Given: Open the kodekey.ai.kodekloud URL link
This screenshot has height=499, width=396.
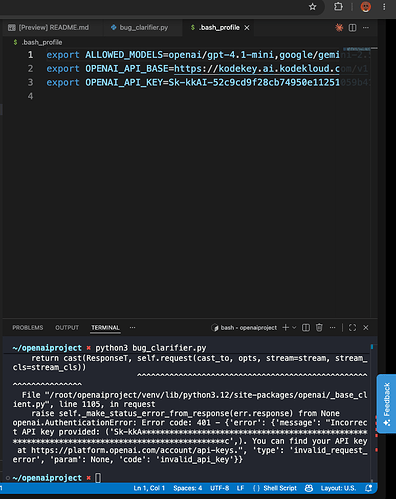Looking at the screenshot, I should pyautogui.click(x=257, y=69).
